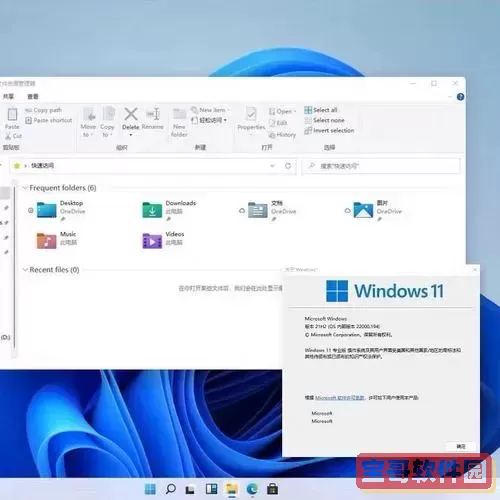500x500 pixels.
Task: Open Microsoft Store from the taskbar
Action: point(273,489)
